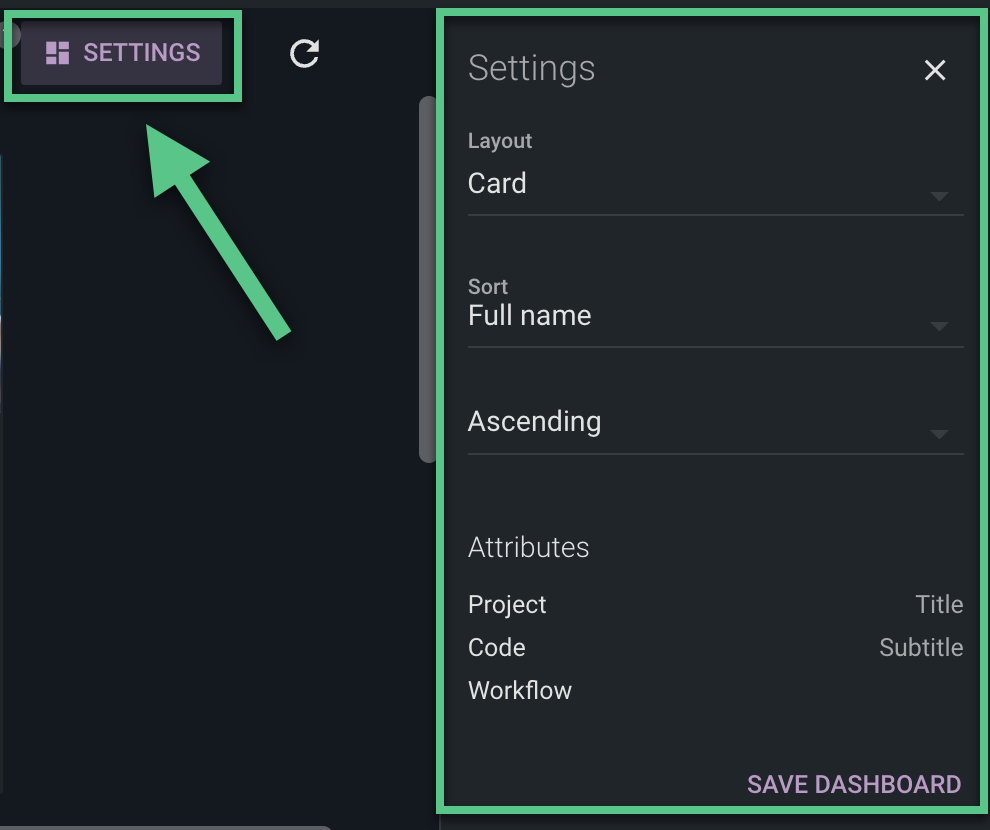This screenshot has height=830, width=990.
Task: Open the Sort dropdown showing Full name
Action: coord(715,316)
